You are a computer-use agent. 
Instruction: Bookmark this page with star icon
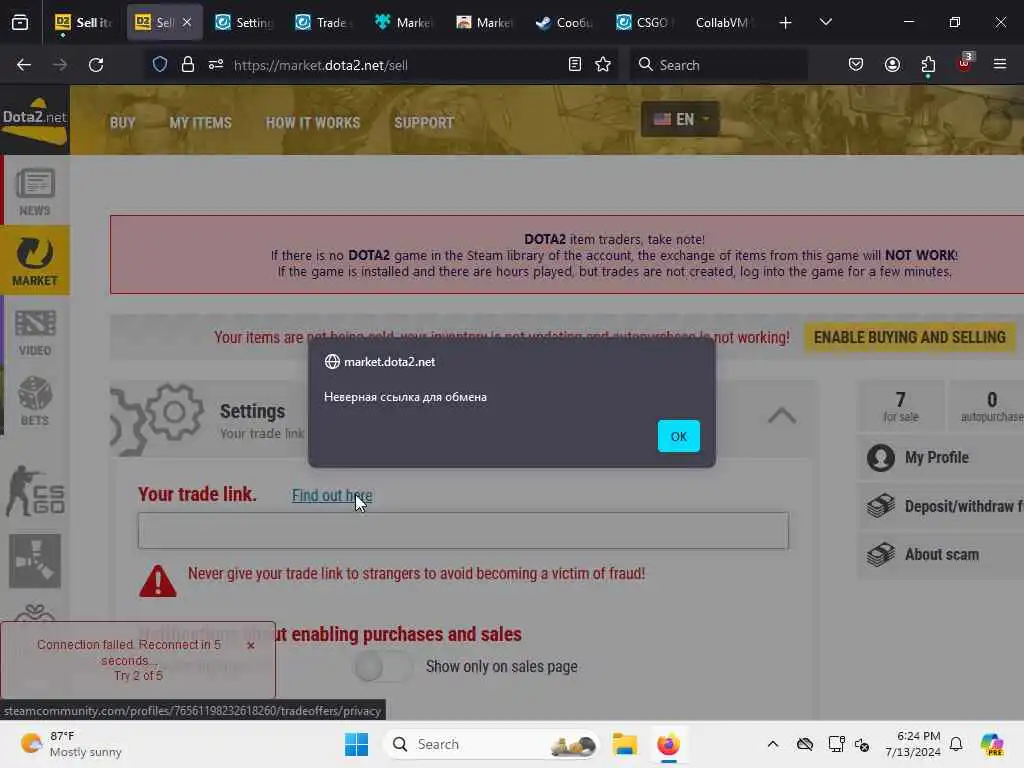(x=603, y=65)
